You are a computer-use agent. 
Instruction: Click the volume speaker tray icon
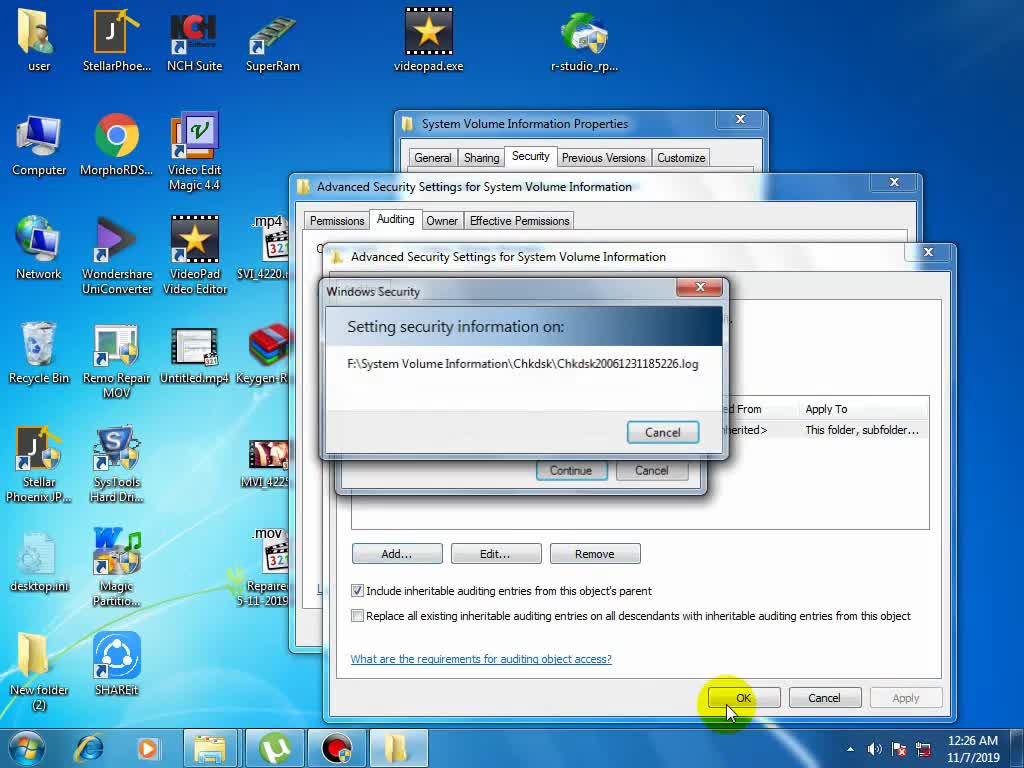pyautogui.click(x=874, y=749)
